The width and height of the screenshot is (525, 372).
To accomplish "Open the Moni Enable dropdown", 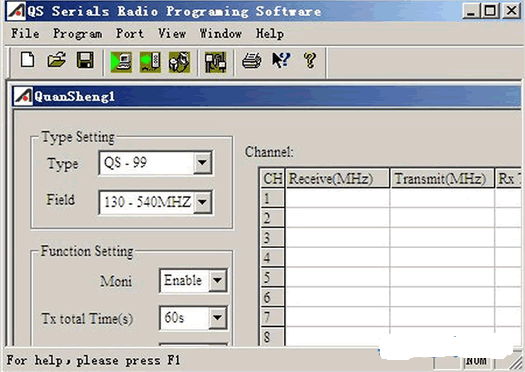I will (218, 280).
